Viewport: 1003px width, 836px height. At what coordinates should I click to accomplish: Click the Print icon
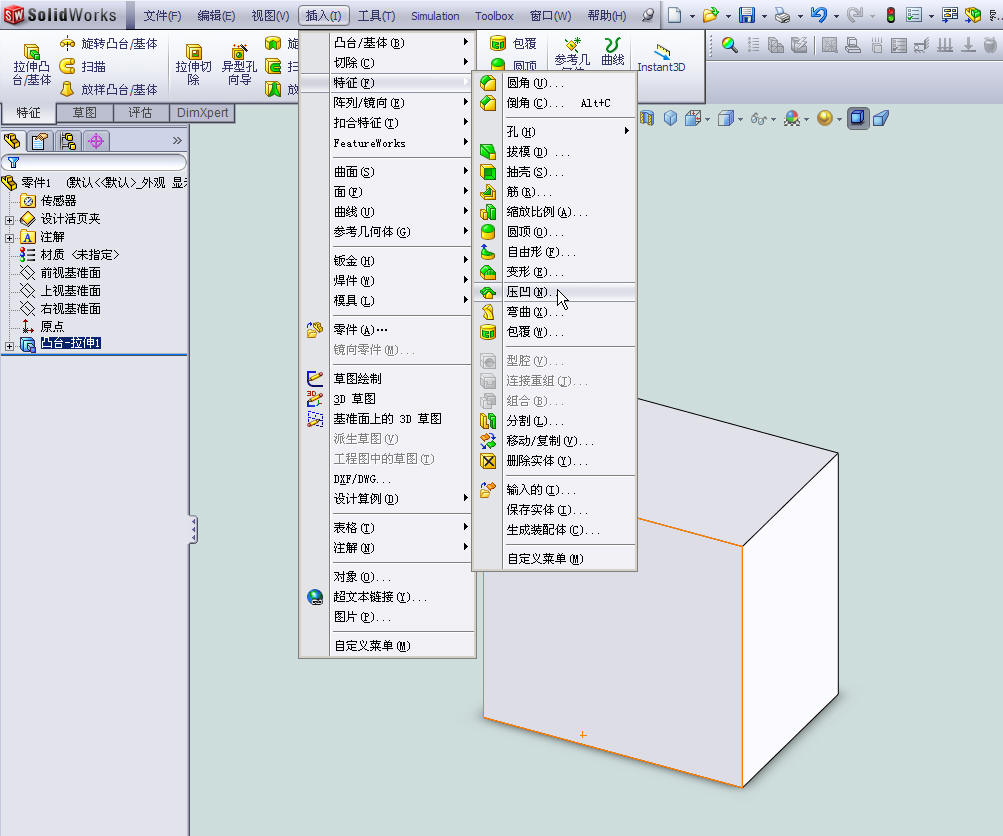[782, 15]
